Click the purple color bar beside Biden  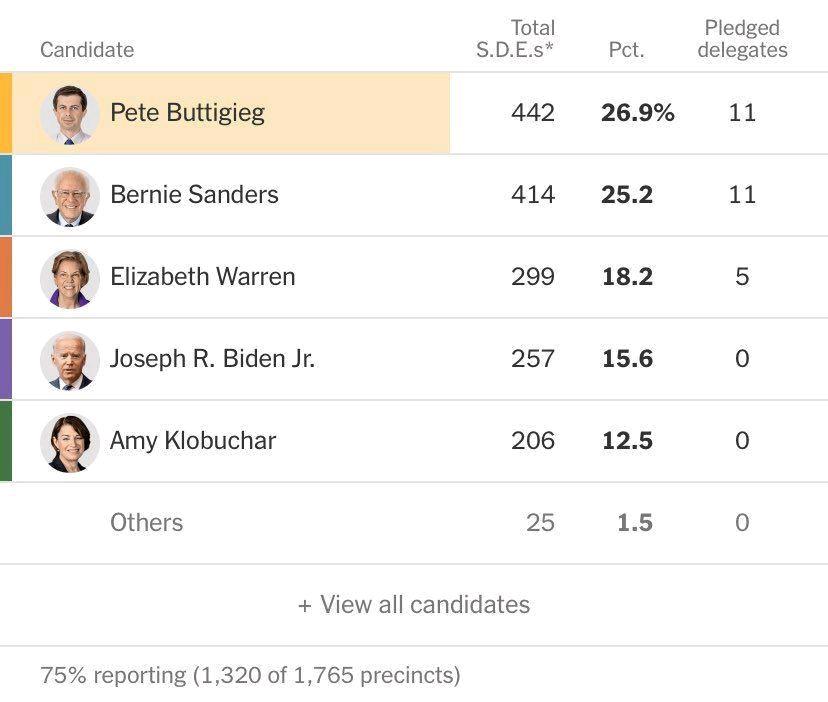[5, 359]
